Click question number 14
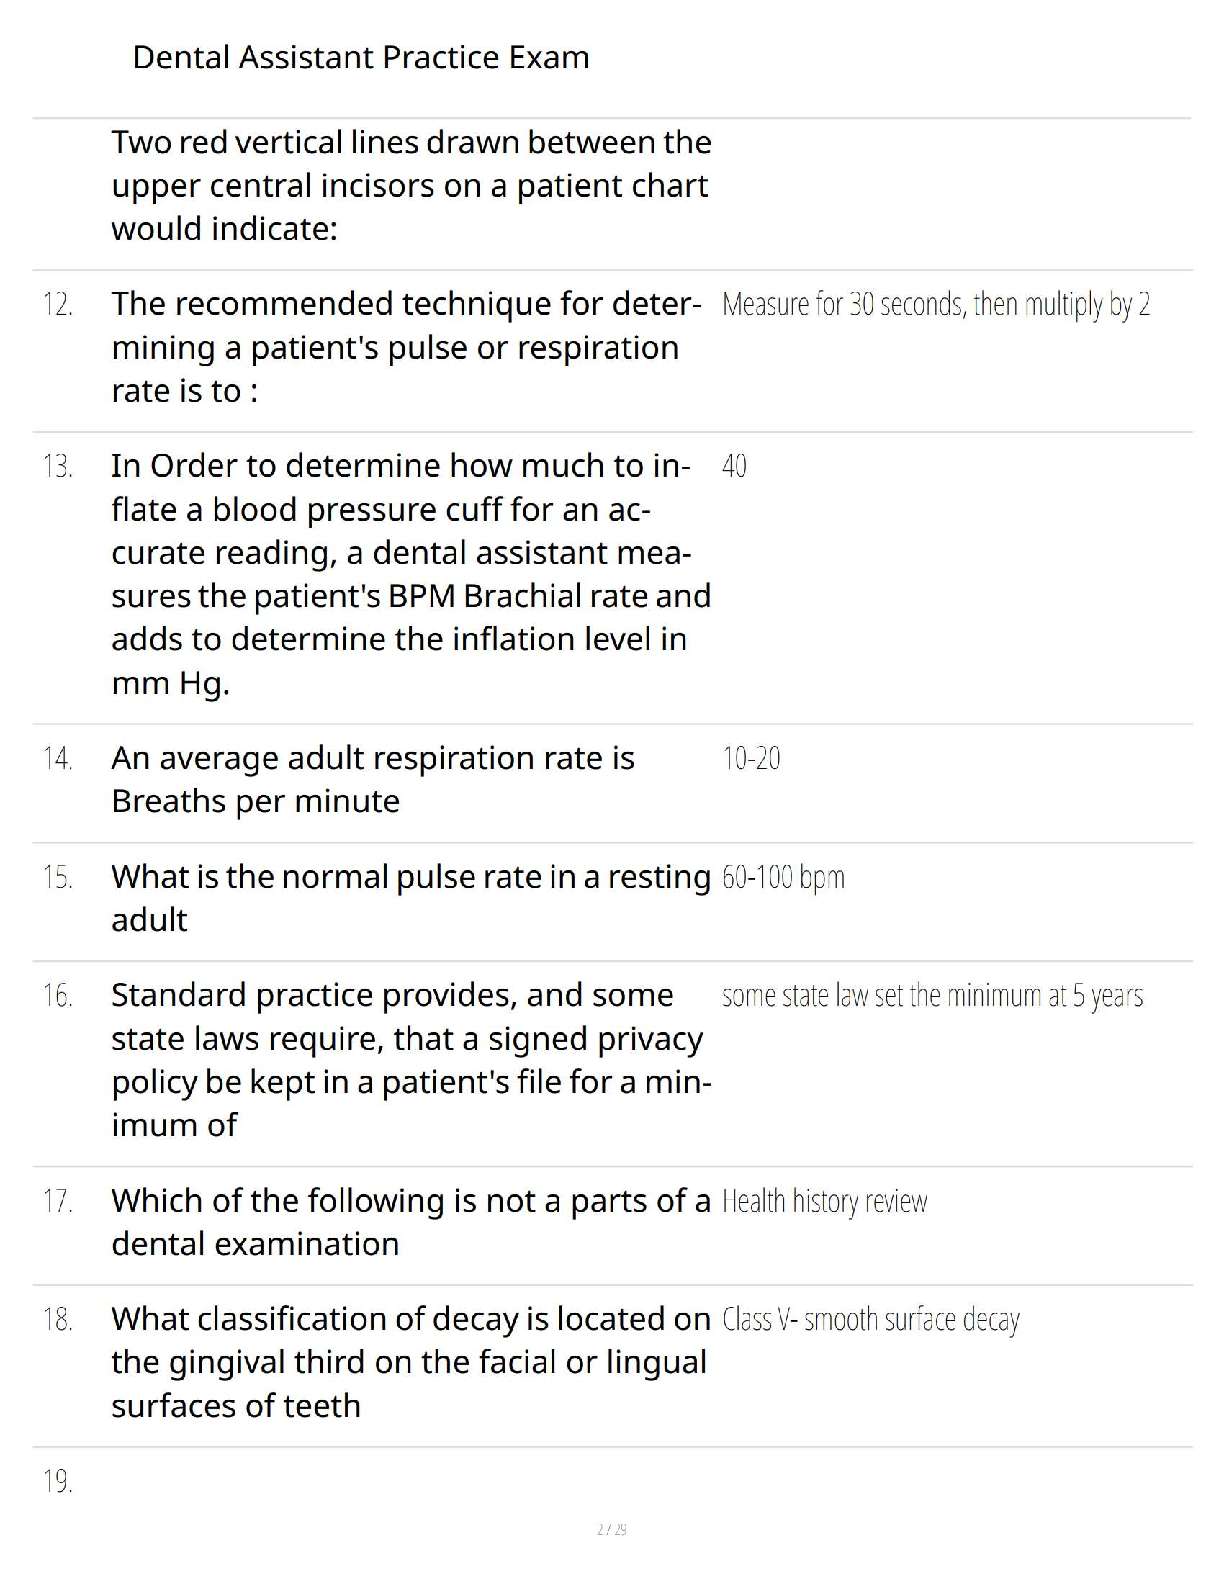The width and height of the screenshot is (1224, 1584). (58, 759)
